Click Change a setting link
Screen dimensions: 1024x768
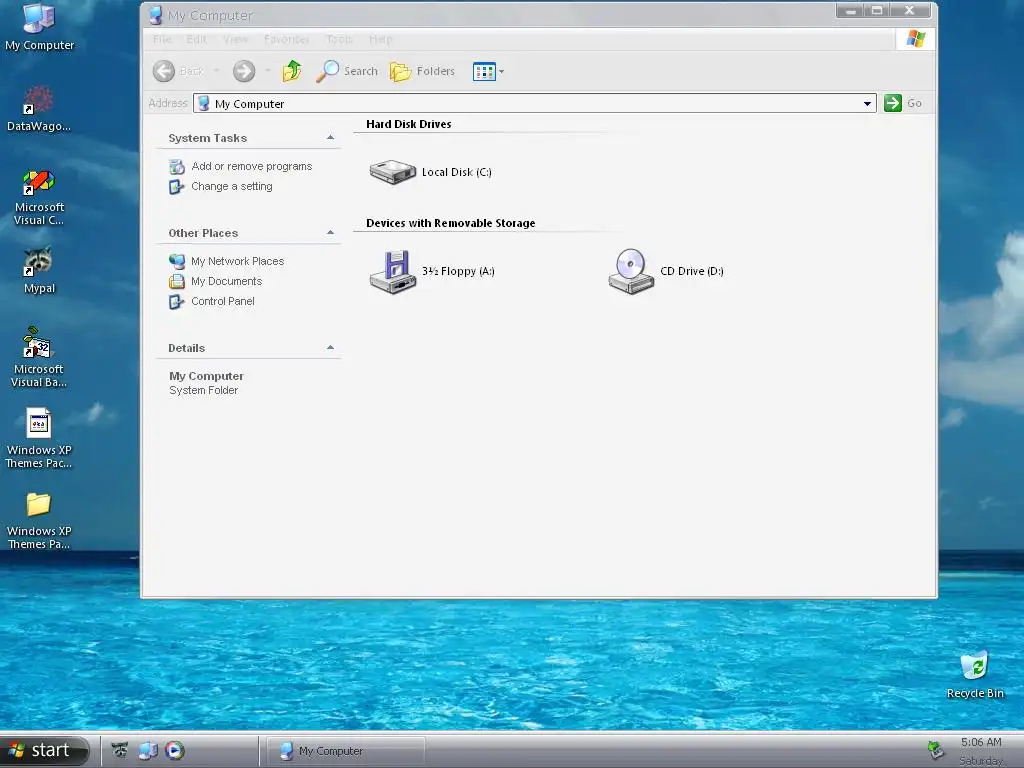coord(232,186)
